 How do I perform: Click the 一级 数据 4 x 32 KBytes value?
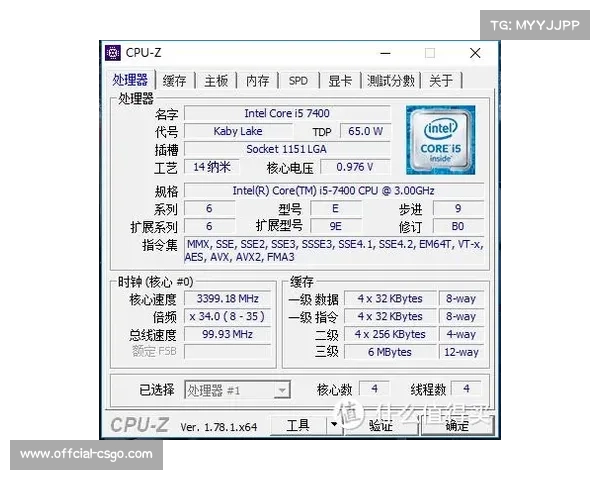click(390, 299)
